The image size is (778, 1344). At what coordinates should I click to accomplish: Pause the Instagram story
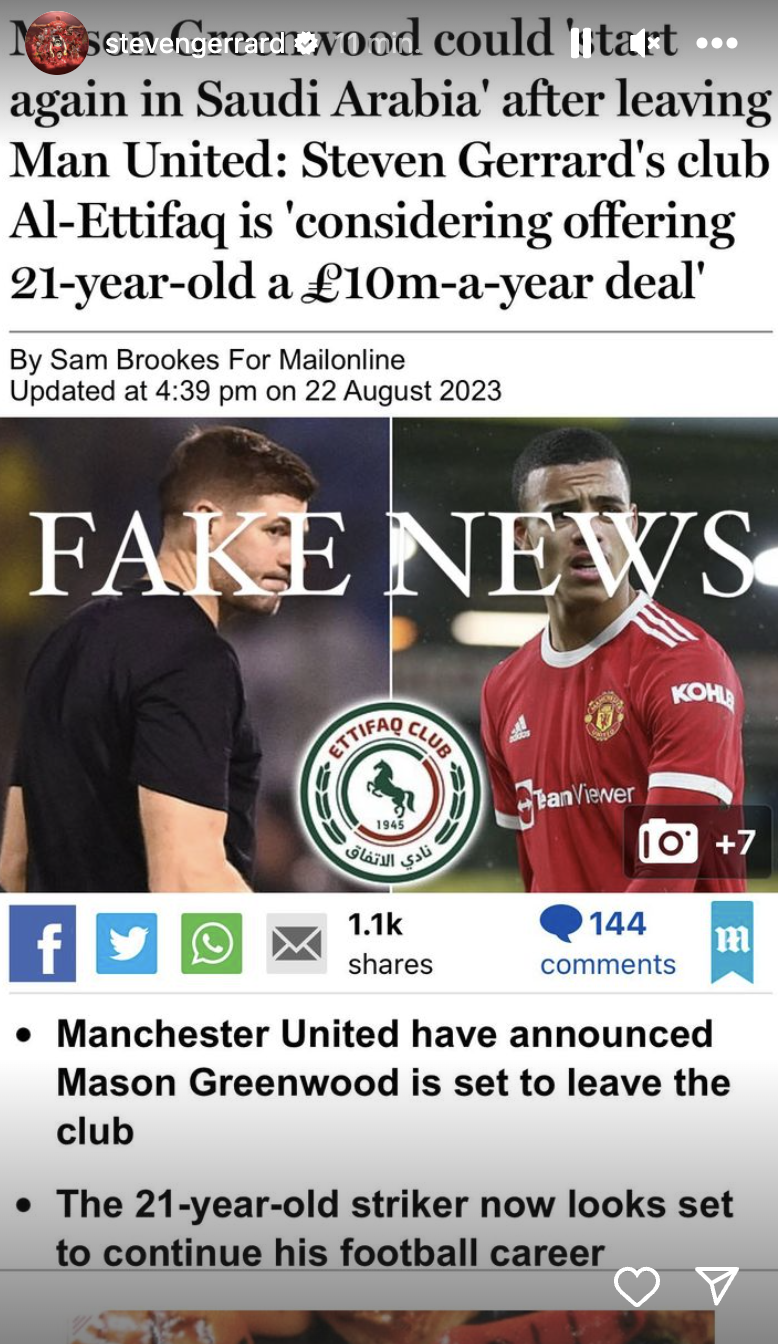coord(581,43)
